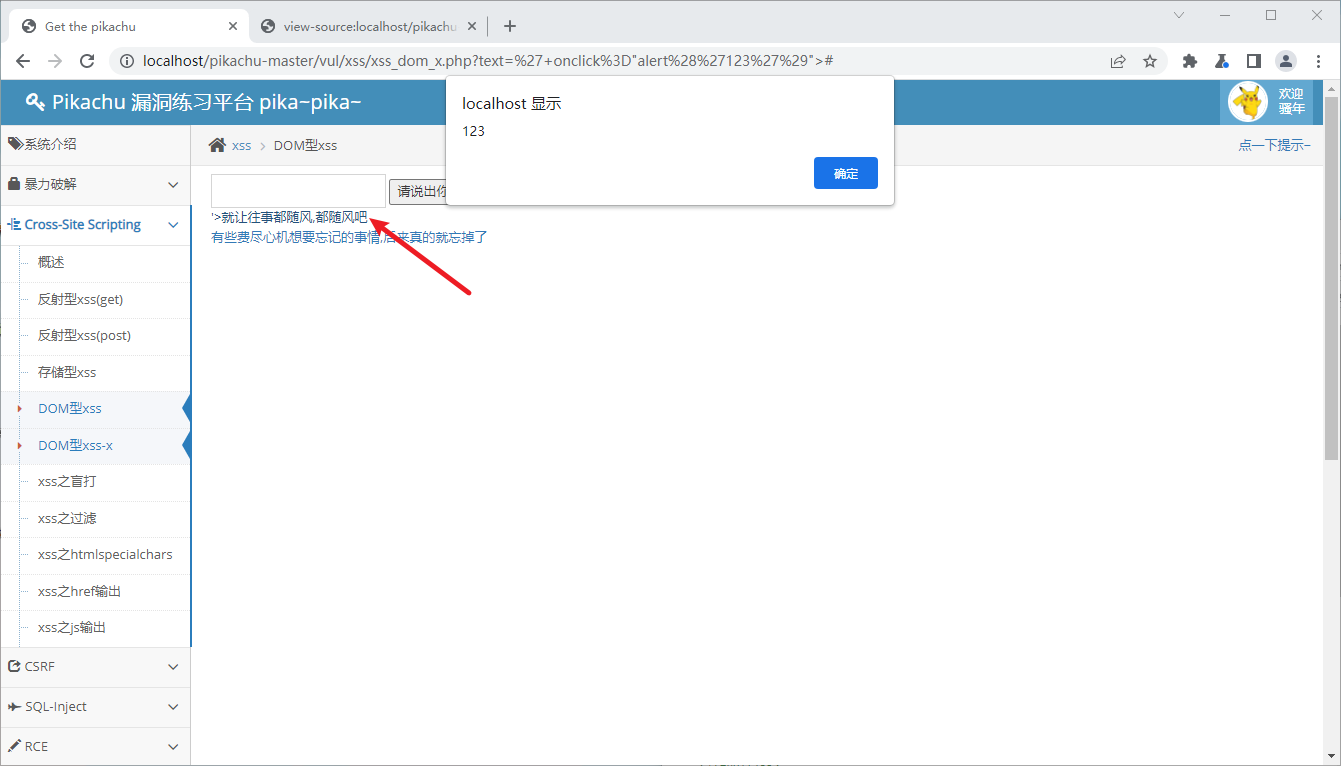Expand the 暴力破解 sidebar section
This screenshot has height=766, width=1341.
coord(95,185)
